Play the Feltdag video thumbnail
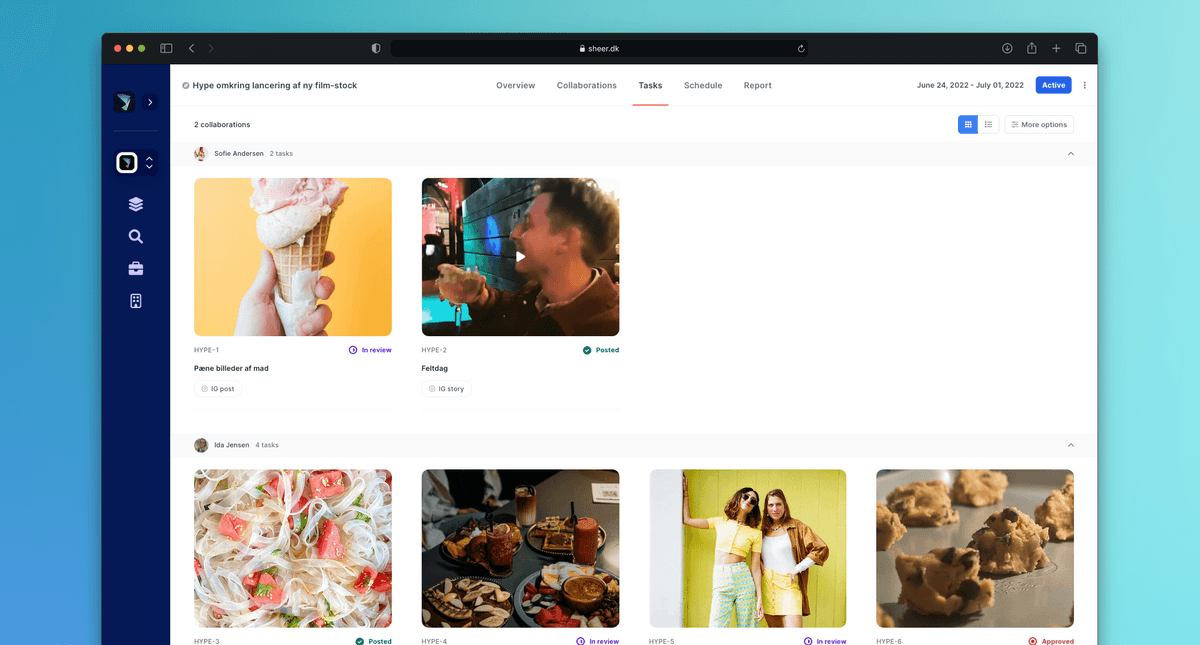Viewport: 1200px width, 645px height. 520,257
